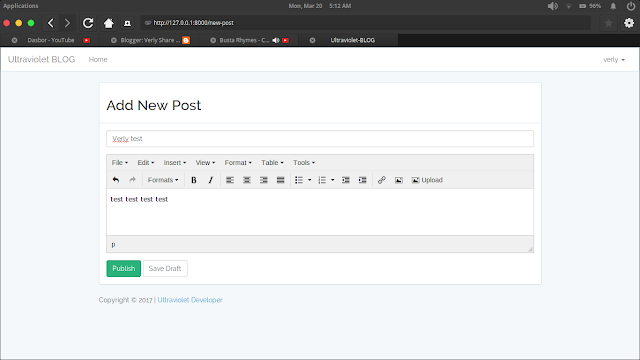Go back in browser history

coord(51,23)
